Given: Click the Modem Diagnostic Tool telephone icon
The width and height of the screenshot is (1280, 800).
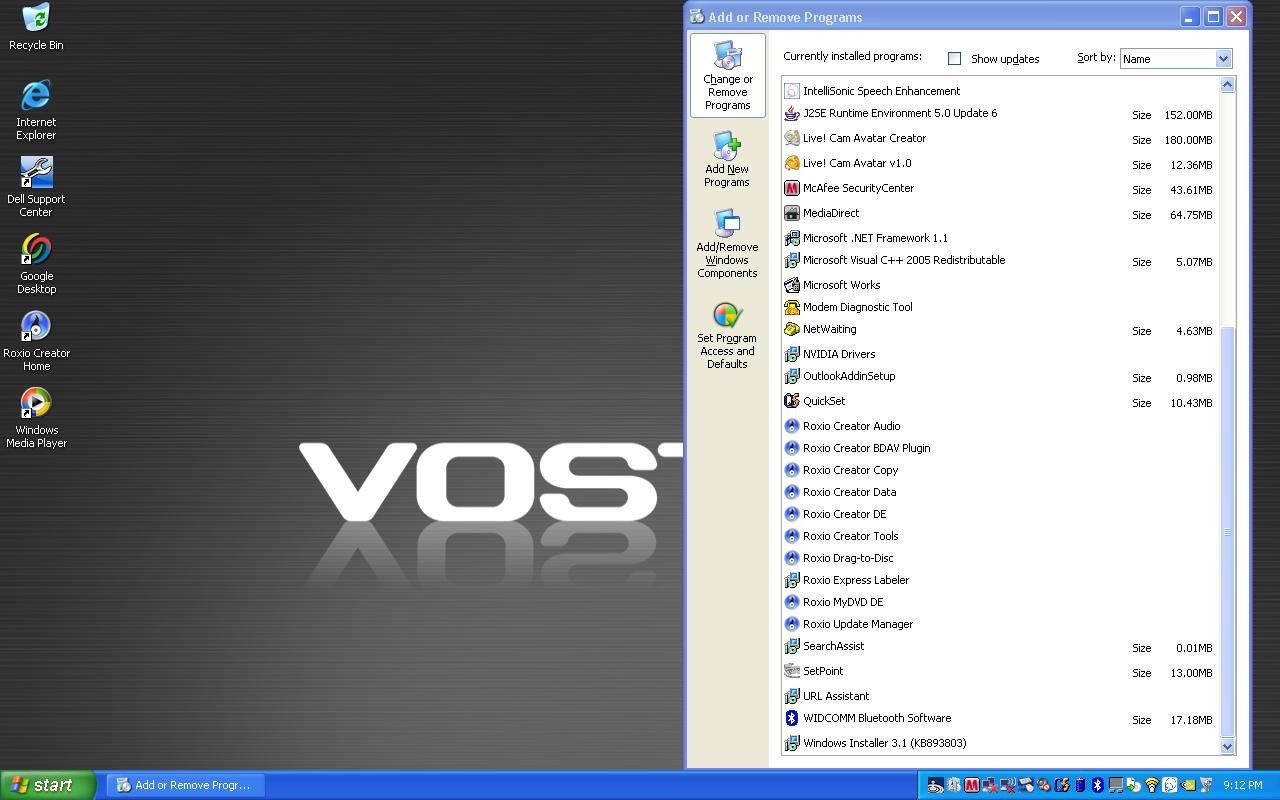Looking at the screenshot, I should click(792, 307).
